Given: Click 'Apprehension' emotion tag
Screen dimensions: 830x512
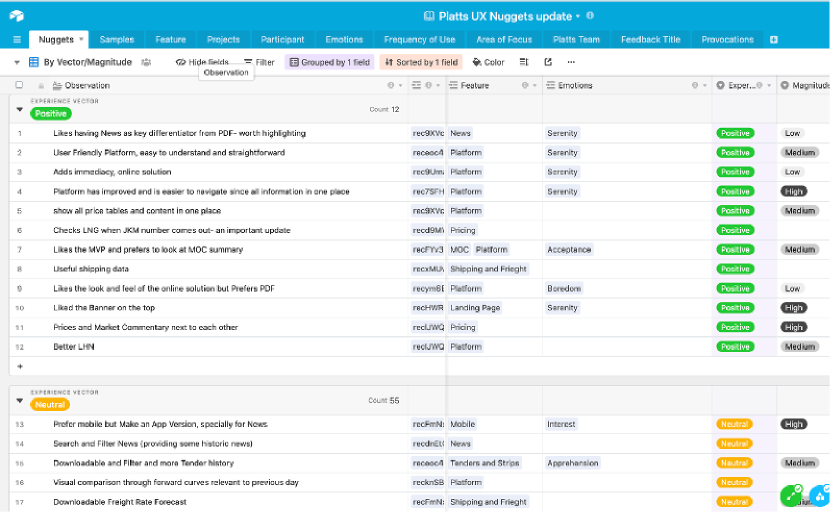Looking at the screenshot, I should pos(573,463).
